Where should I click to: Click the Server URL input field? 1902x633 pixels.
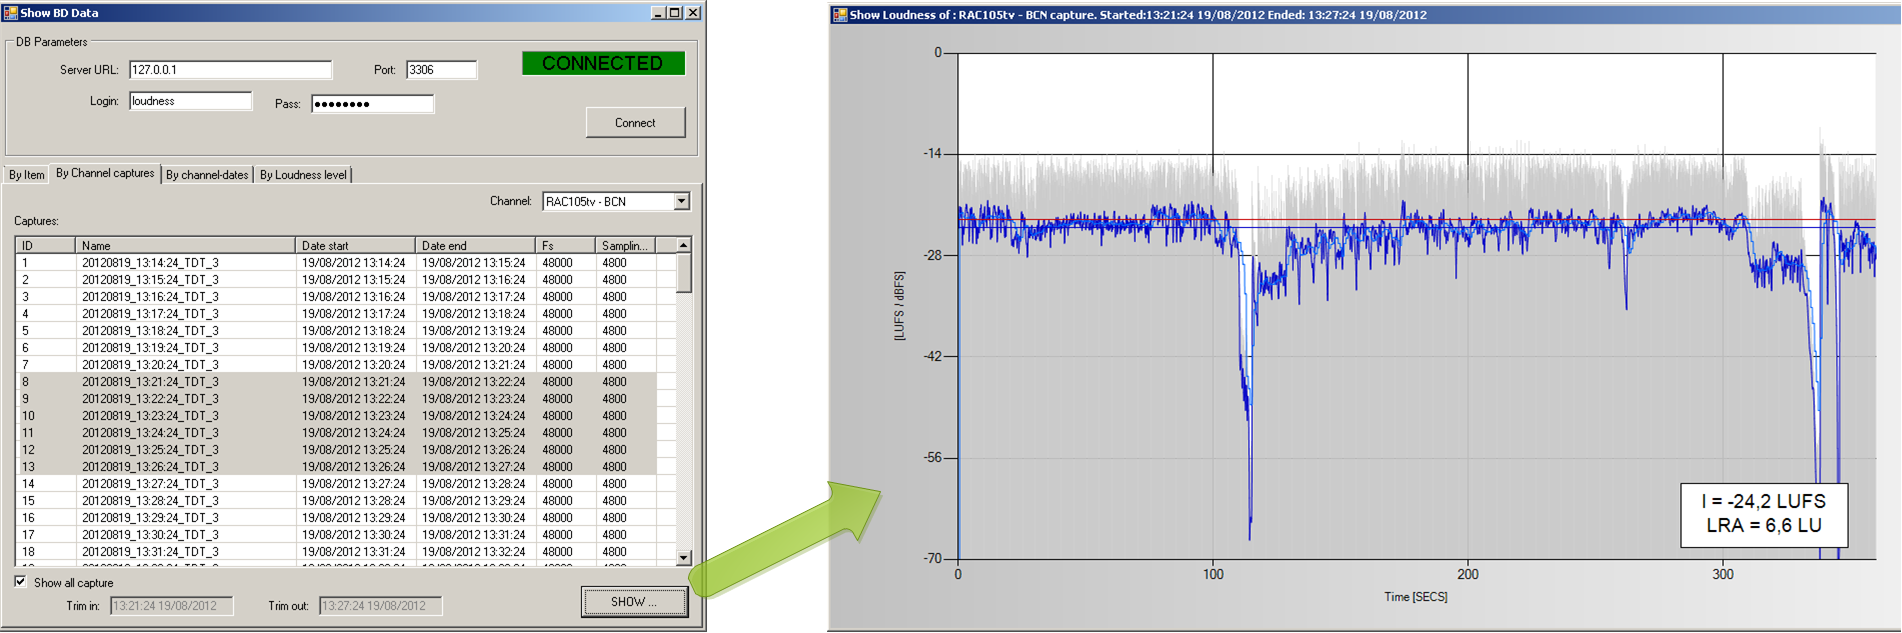(x=230, y=70)
